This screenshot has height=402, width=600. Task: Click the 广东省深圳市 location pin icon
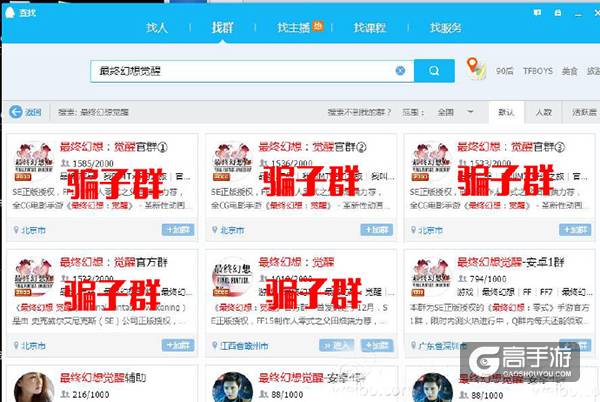pyautogui.click(x=411, y=346)
